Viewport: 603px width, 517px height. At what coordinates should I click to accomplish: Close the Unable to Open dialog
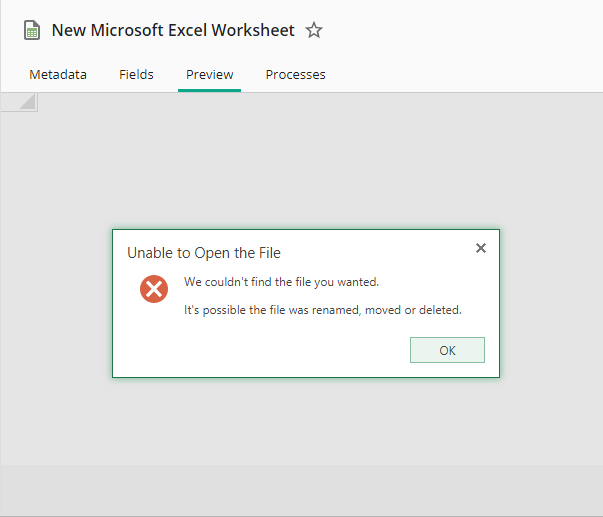pos(481,248)
